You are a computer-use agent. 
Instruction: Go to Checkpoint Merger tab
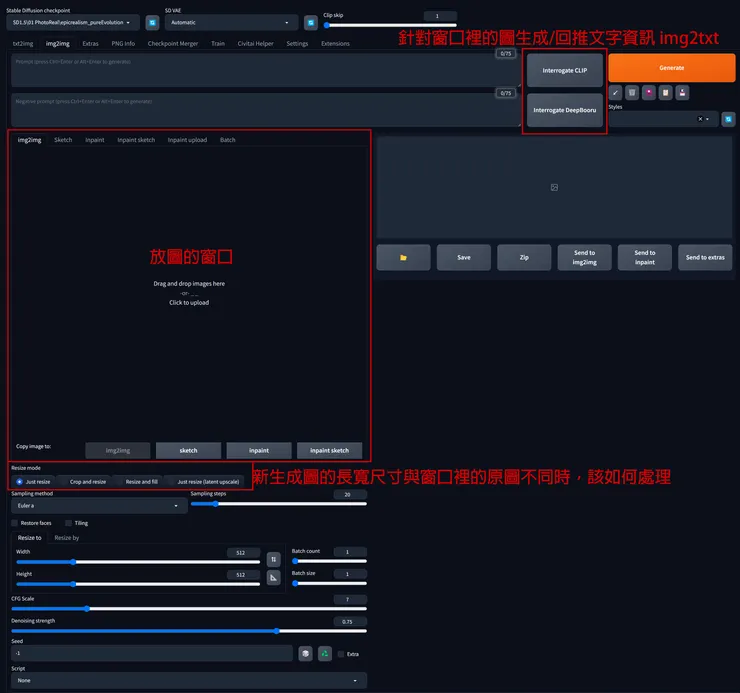[173, 43]
